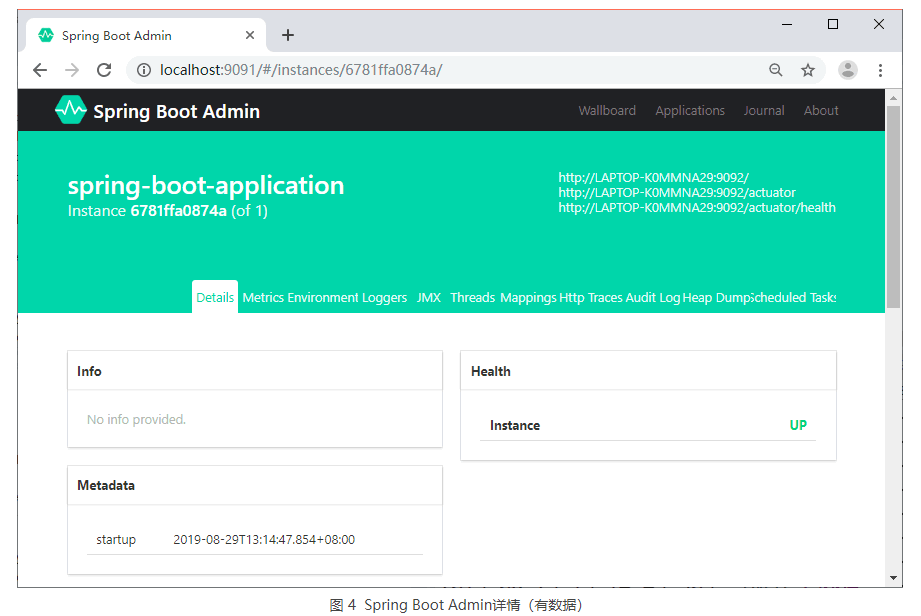Minimize the browser window

point(787,24)
